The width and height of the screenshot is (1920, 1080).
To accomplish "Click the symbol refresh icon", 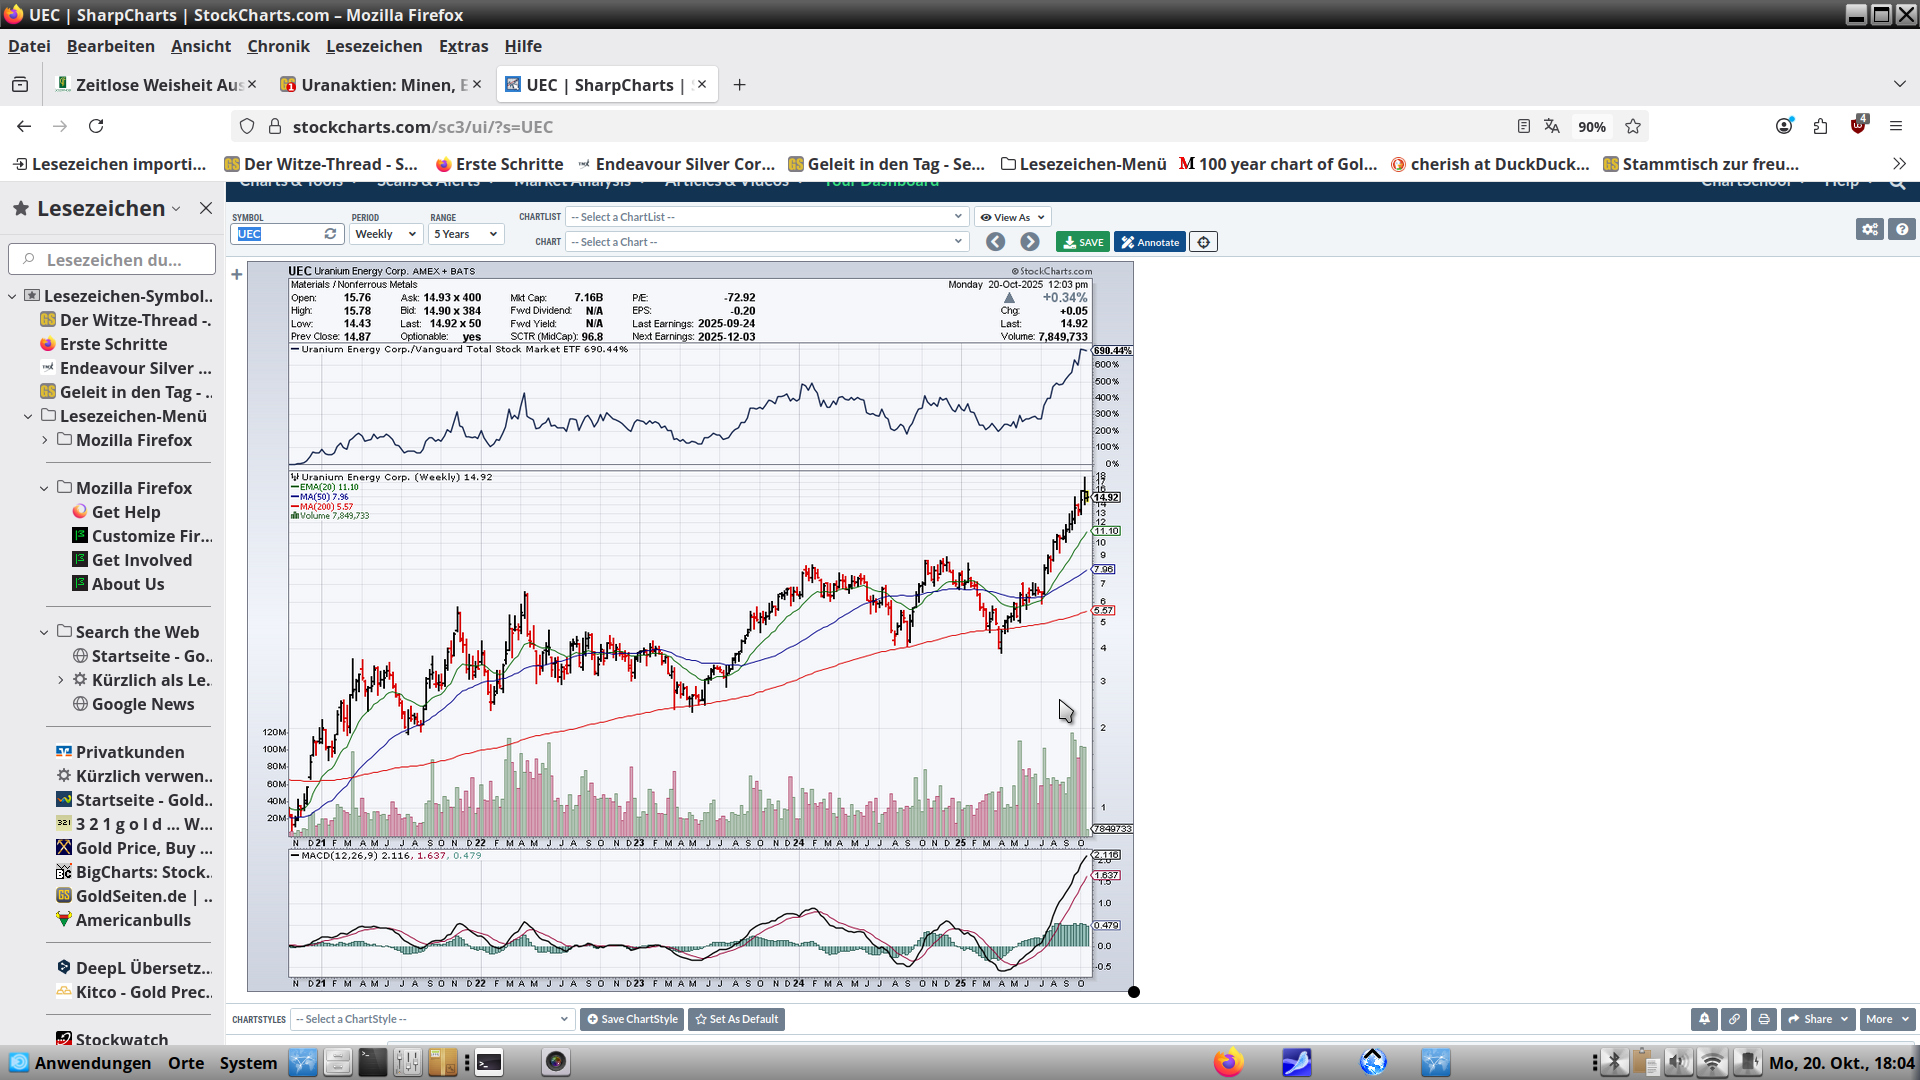I will click(330, 234).
